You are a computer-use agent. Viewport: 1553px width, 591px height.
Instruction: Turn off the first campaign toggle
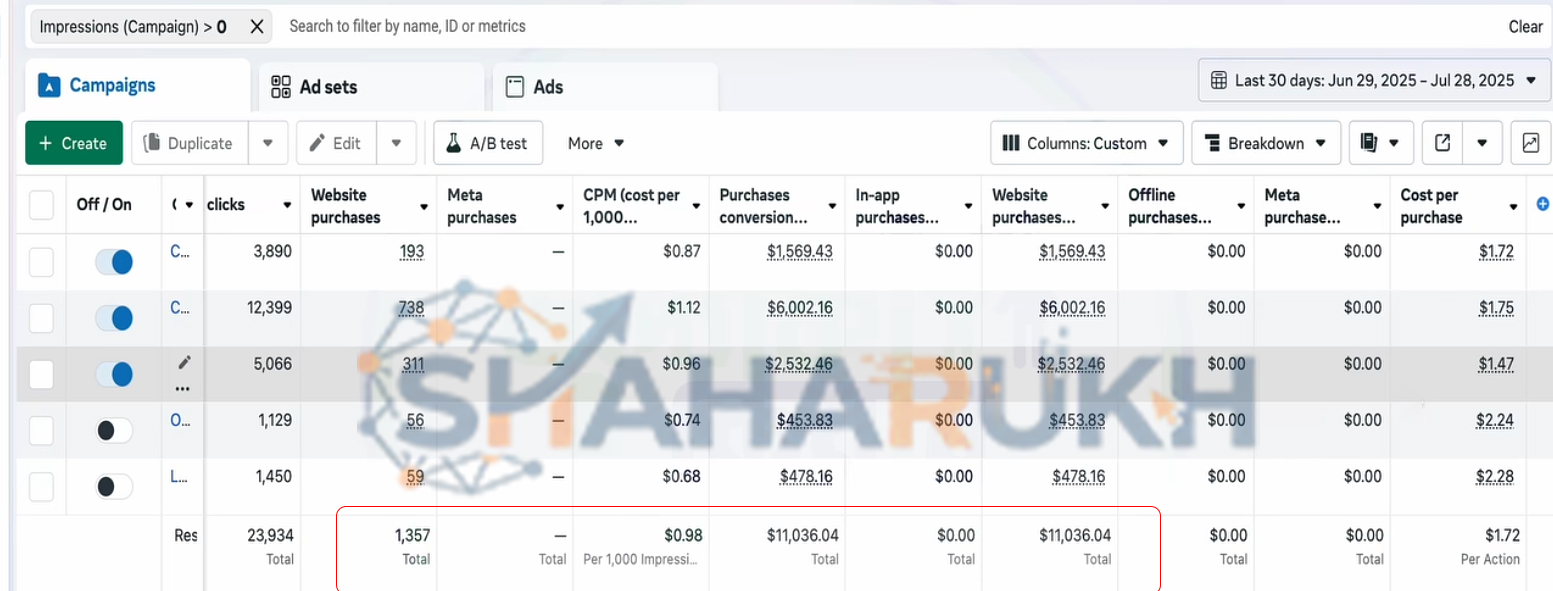click(114, 262)
